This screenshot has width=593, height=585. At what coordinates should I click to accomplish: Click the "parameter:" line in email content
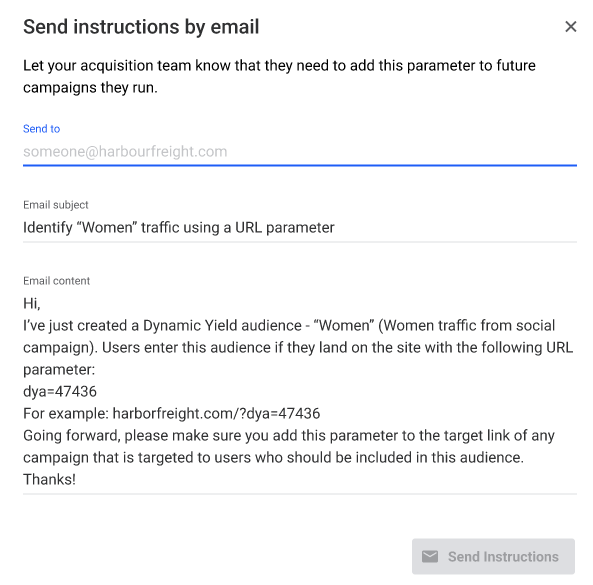[x=59, y=370]
